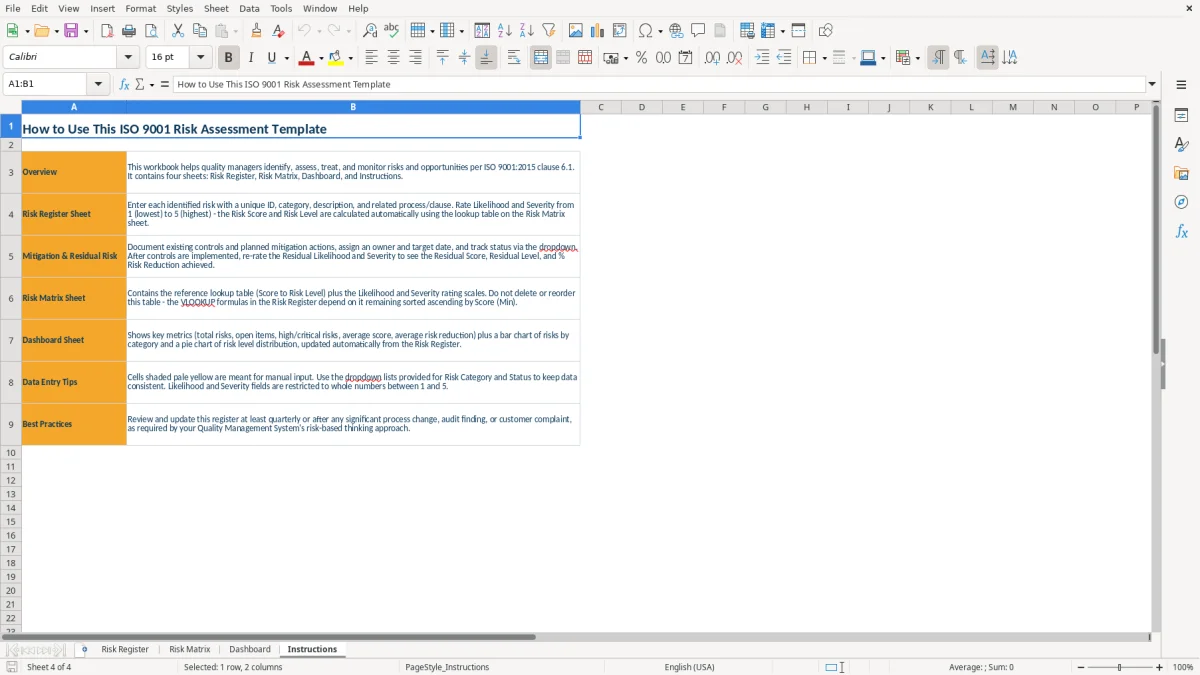The image size is (1200, 675).
Task: Cut selection with scissors icon
Action: [178, 31]
